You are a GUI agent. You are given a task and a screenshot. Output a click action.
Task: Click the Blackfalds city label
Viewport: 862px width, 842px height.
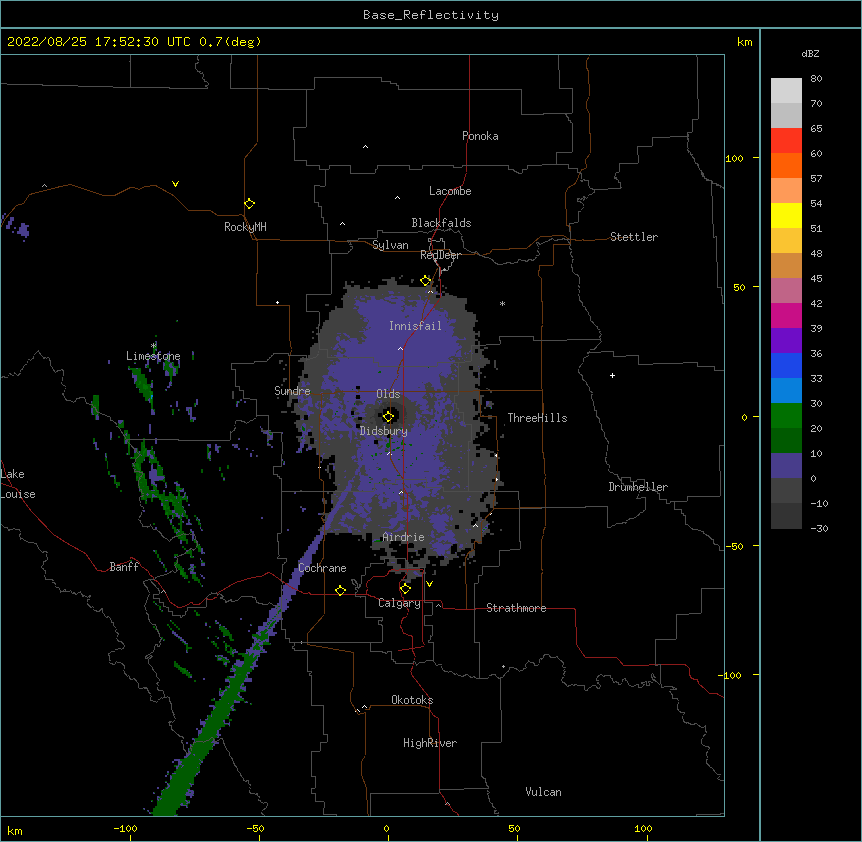pos(441,223)
